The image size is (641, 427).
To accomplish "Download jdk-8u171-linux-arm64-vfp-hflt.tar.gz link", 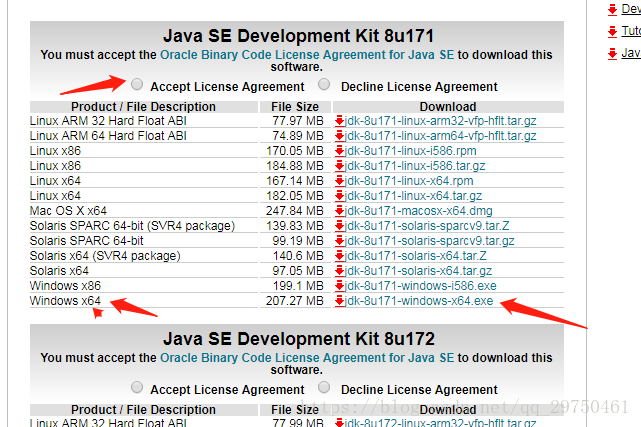I will pos(441,136).
